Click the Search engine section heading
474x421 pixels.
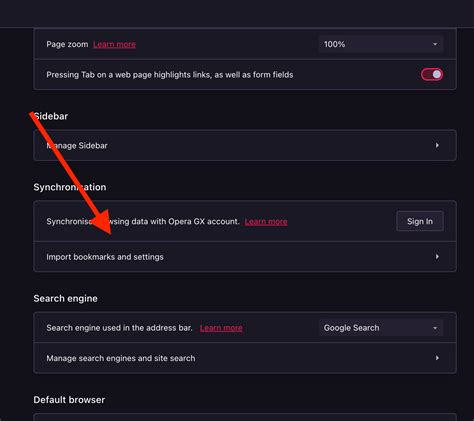coord(65,299)
